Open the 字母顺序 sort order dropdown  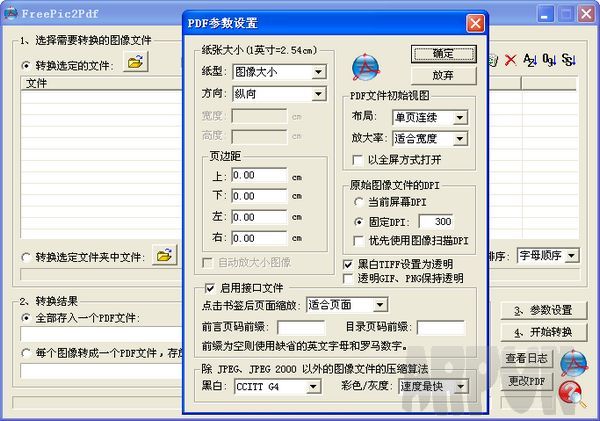(x=572, y=256)
